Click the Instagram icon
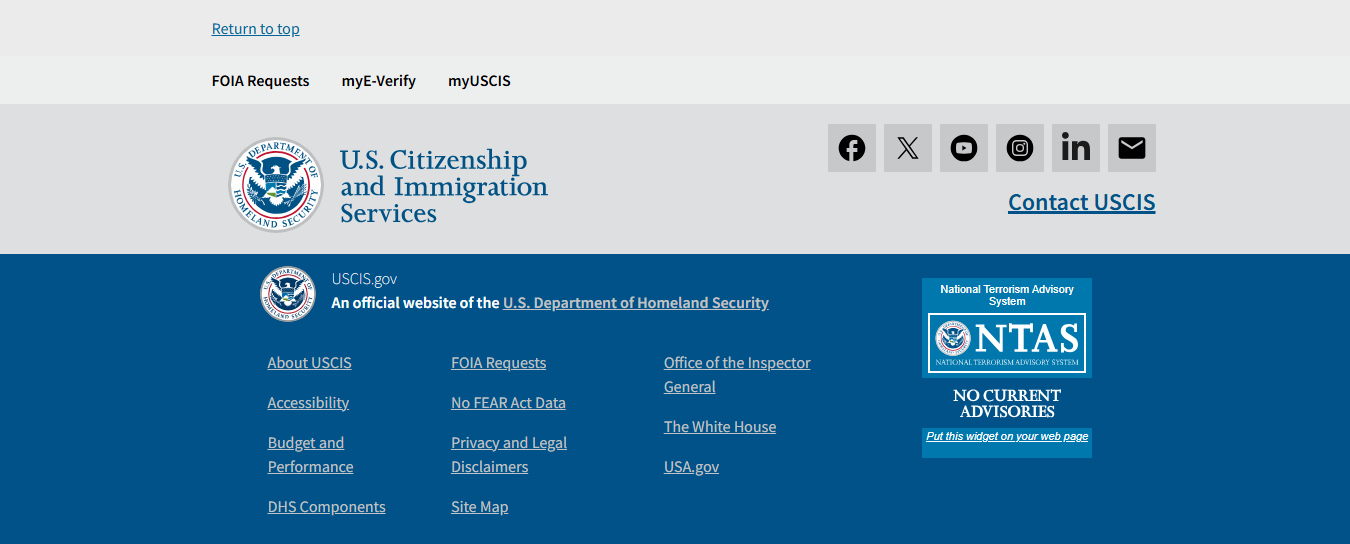Image resolution: width=1350 pixels, height=544 pixels. tap(1019, 148)
